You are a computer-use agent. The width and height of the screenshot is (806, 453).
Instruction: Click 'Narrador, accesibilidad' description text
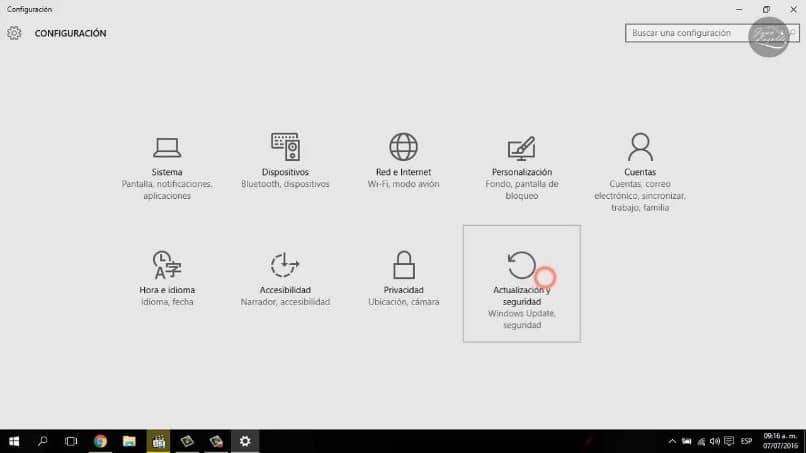point(285,302)
